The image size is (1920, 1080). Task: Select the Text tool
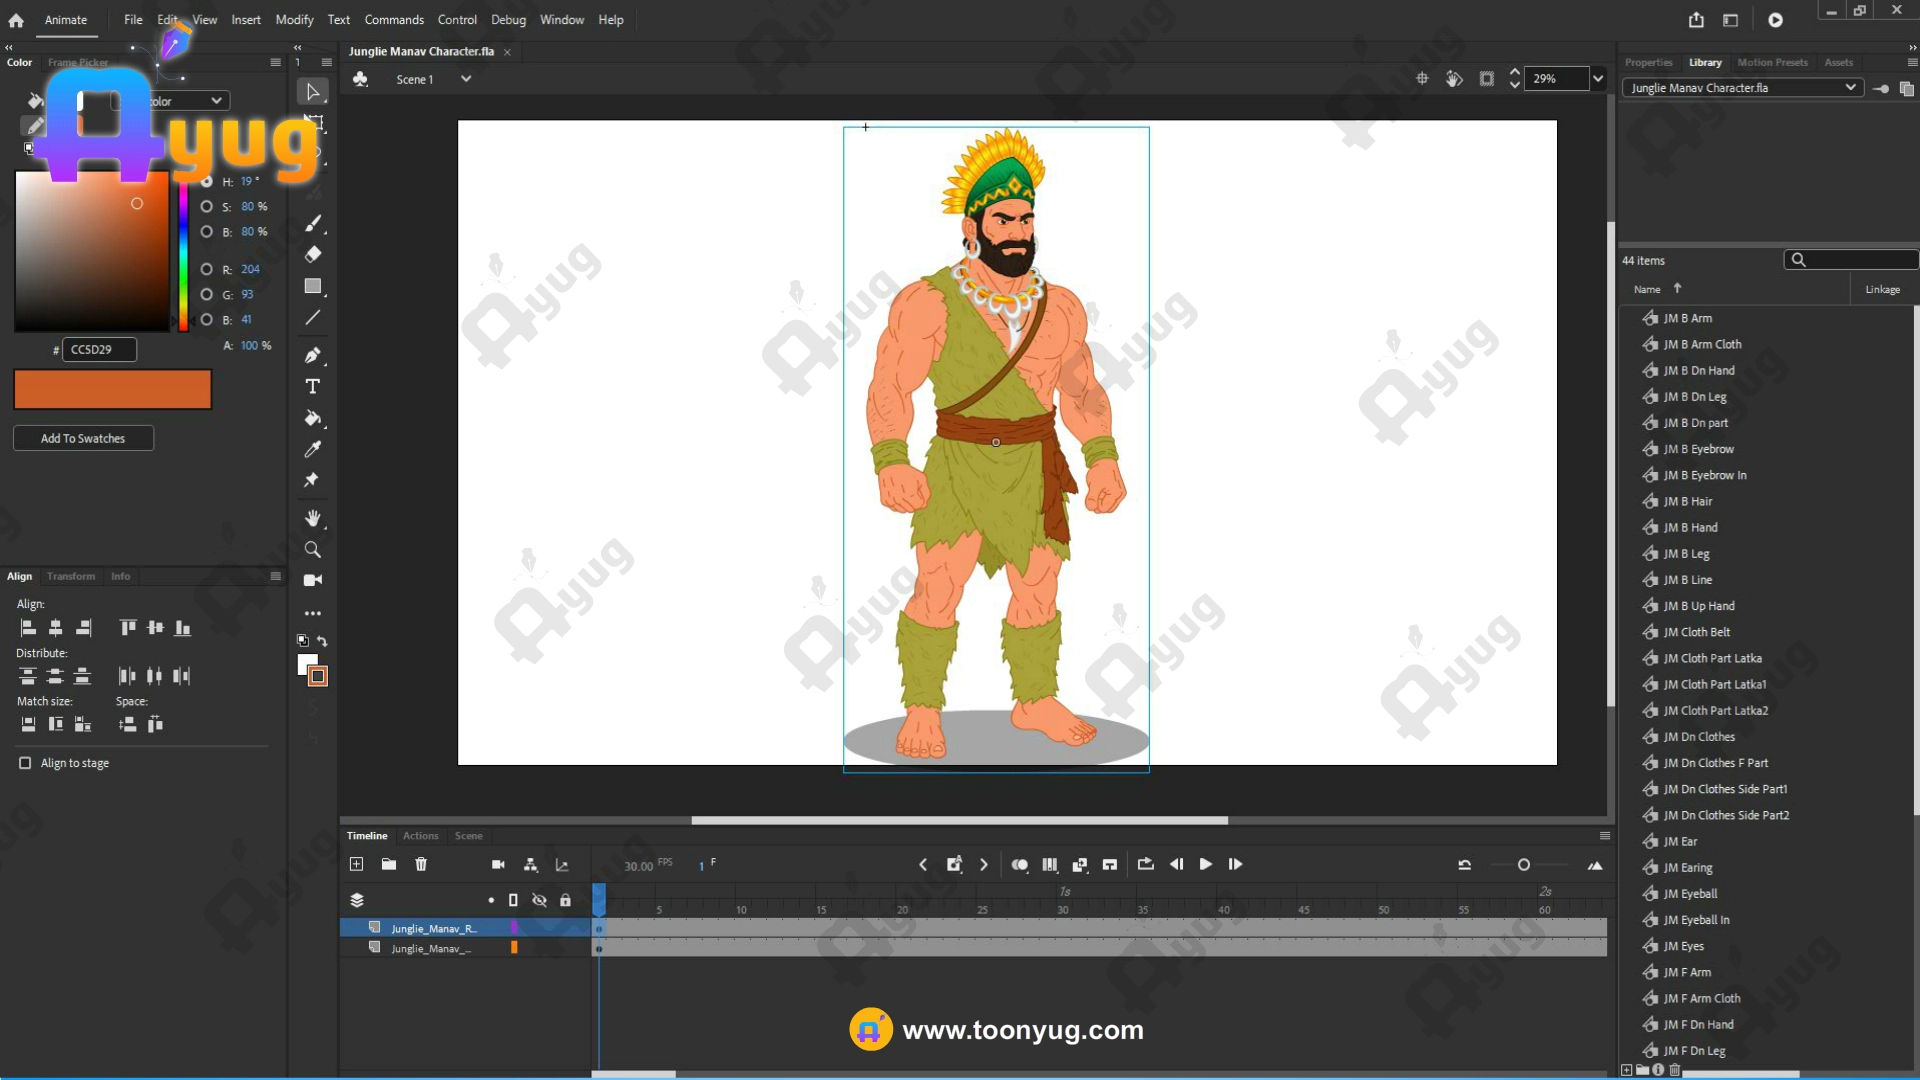[313, 387]
